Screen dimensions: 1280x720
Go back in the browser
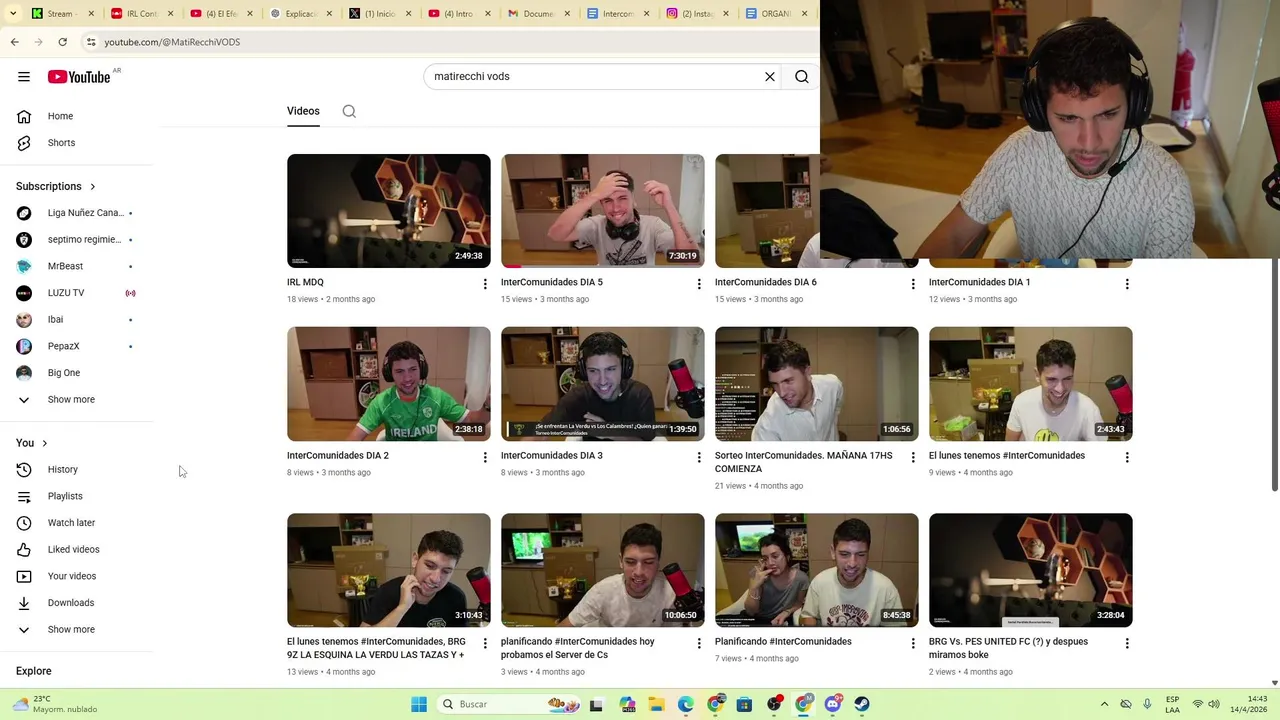14,42
